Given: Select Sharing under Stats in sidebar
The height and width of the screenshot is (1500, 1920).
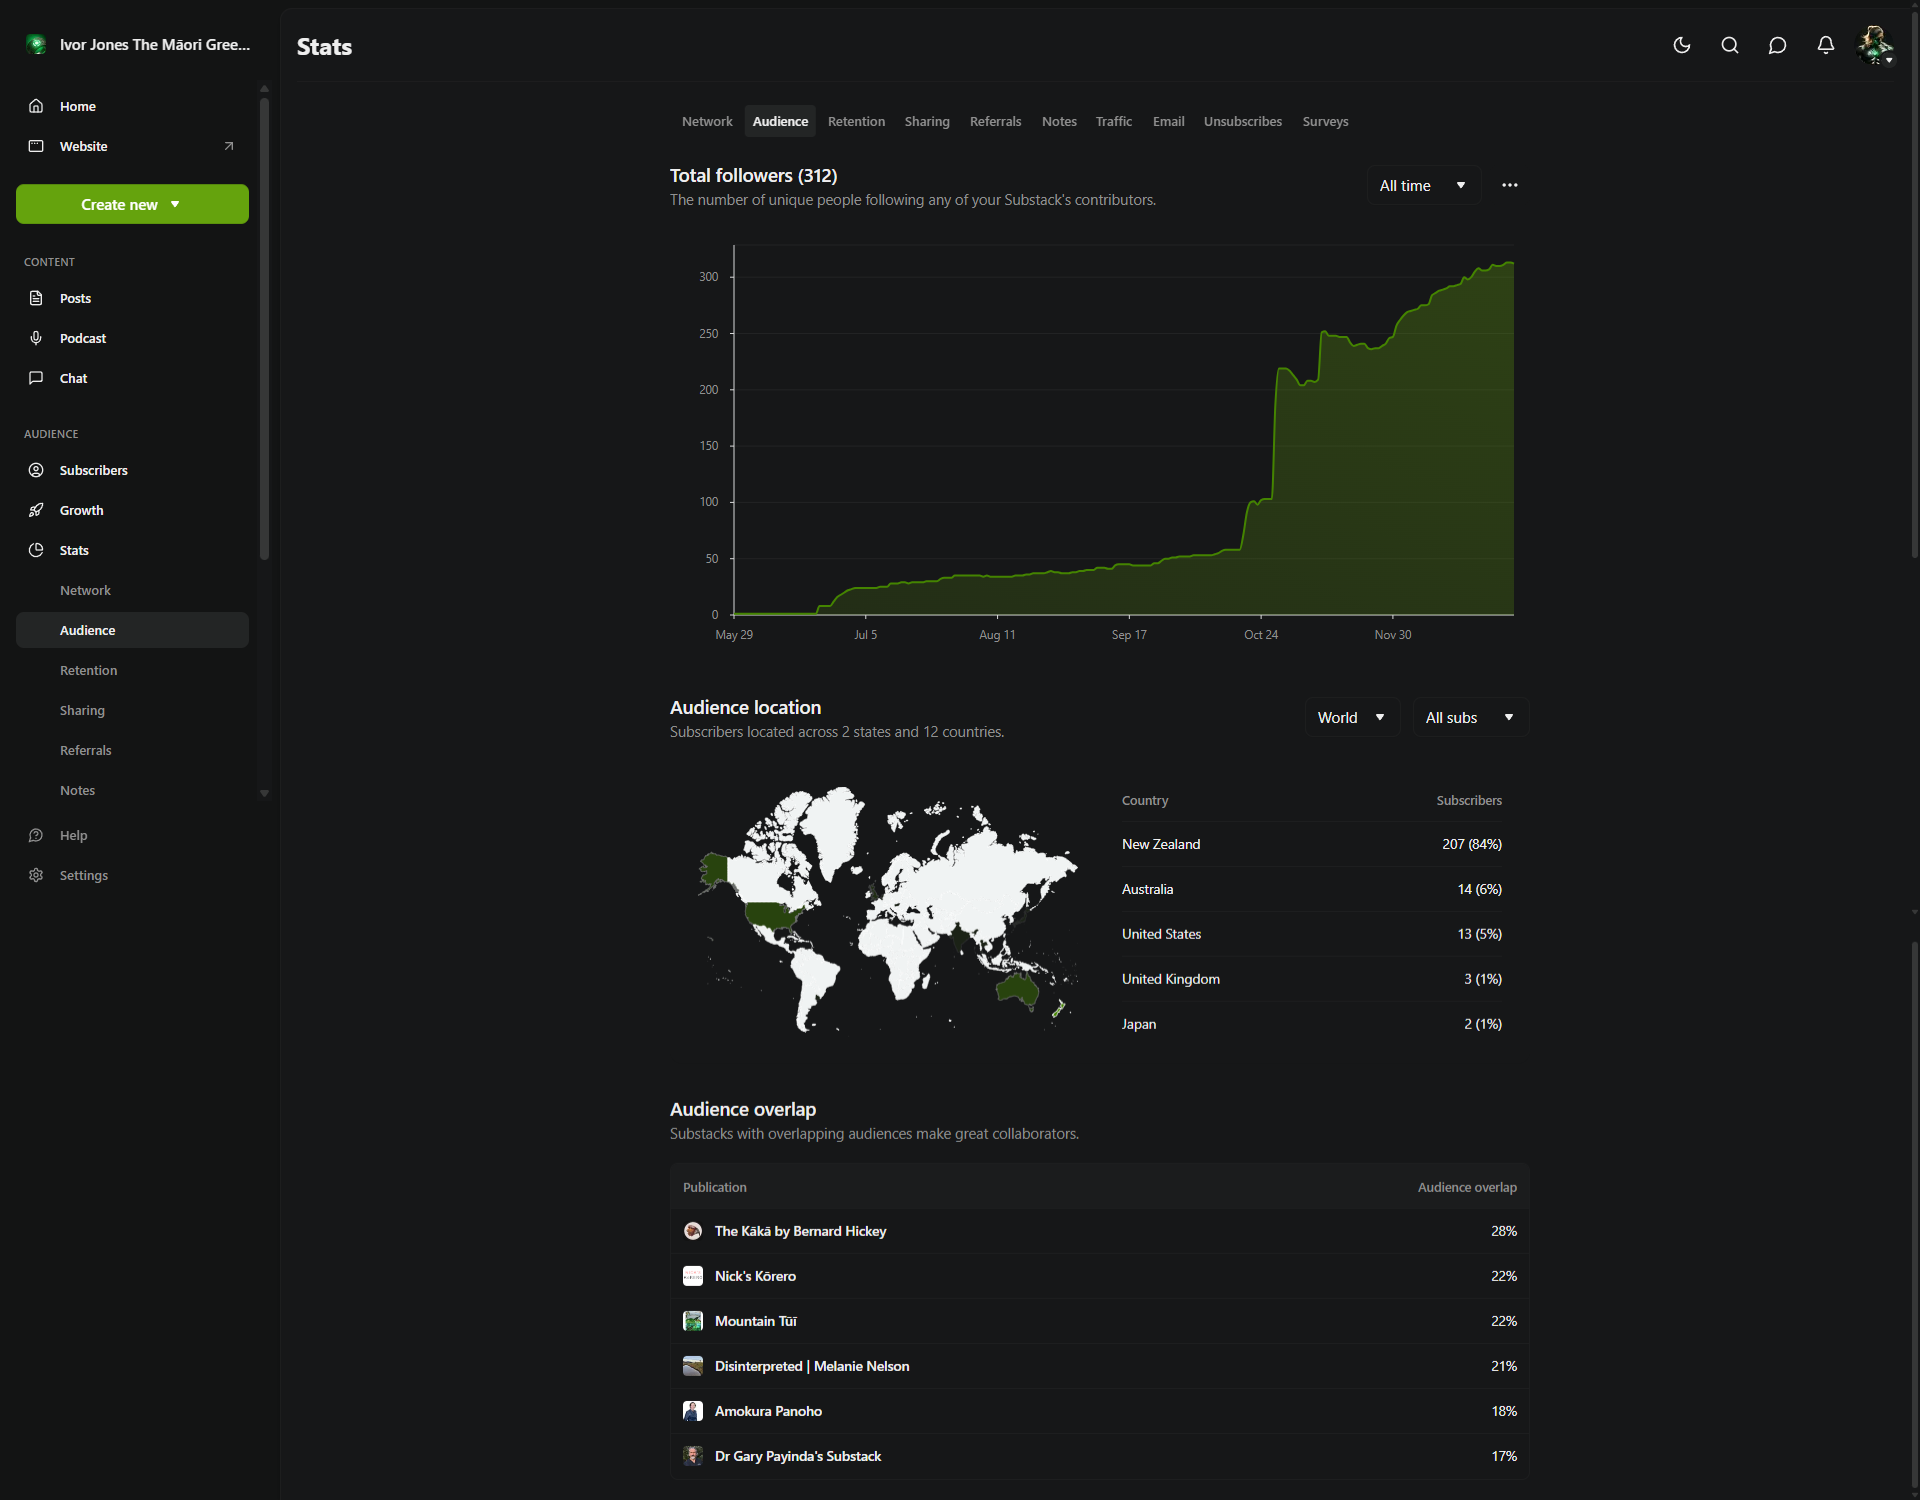Looking at the screenshot, I should [82, 710].
